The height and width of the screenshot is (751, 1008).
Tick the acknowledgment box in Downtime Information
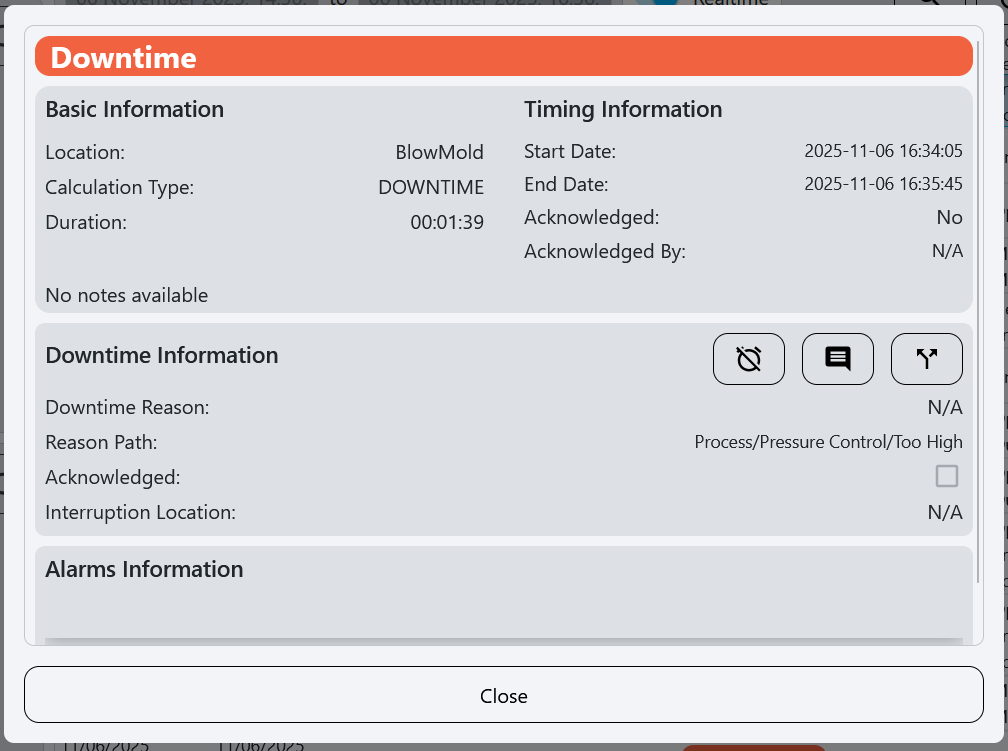(946, 476)
